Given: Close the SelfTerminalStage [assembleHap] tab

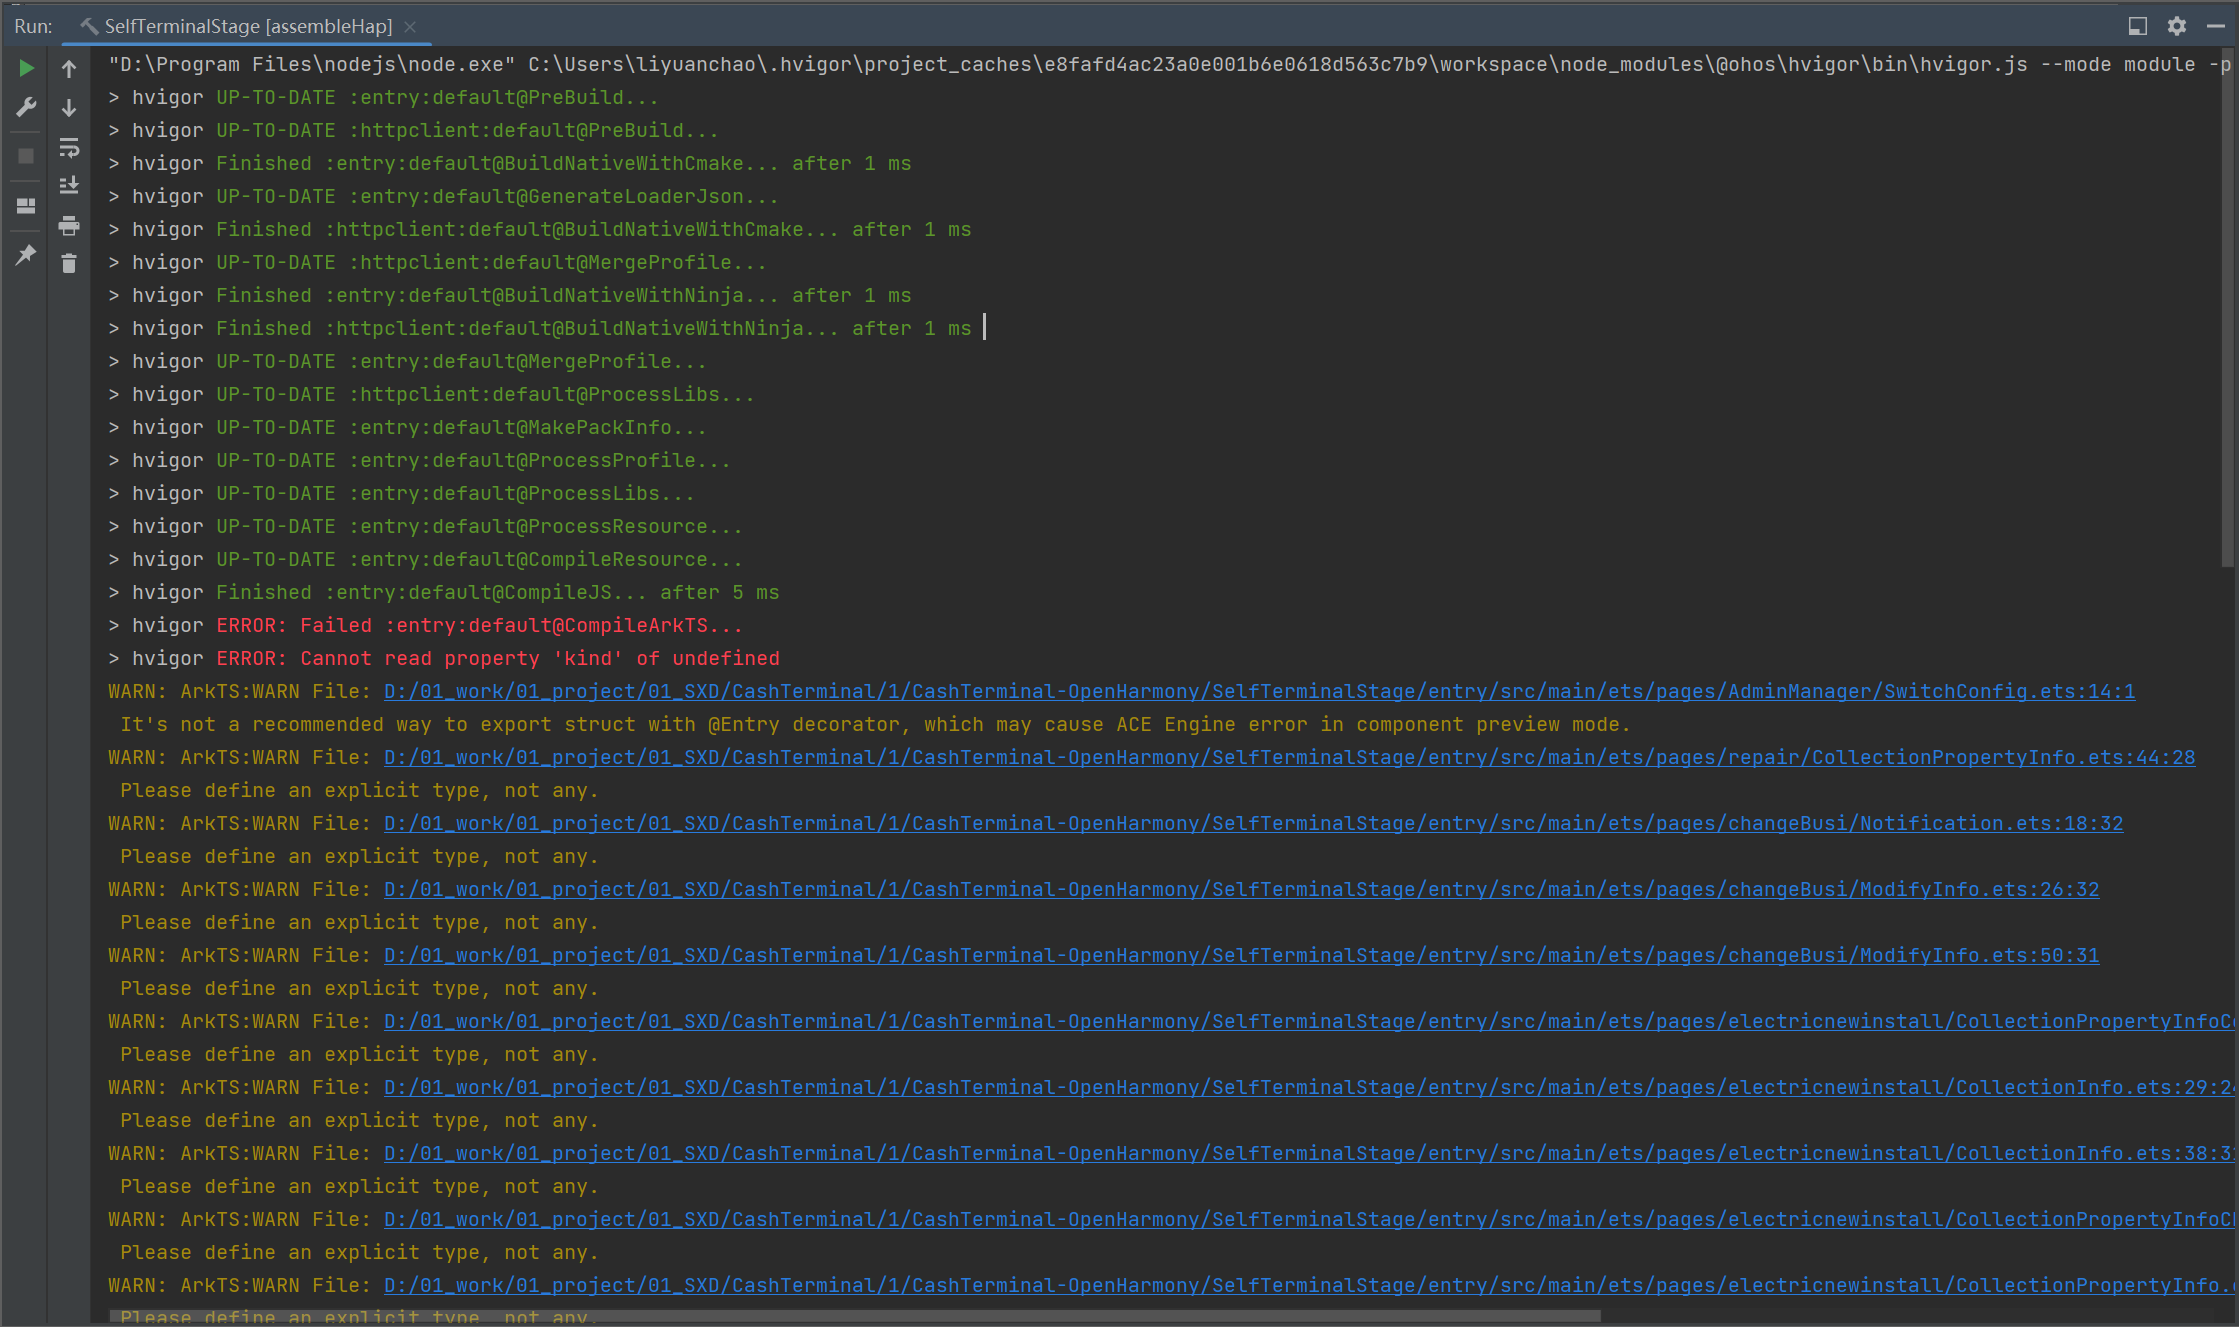Looking at the screenshot, I should click(x=410, y=27).
